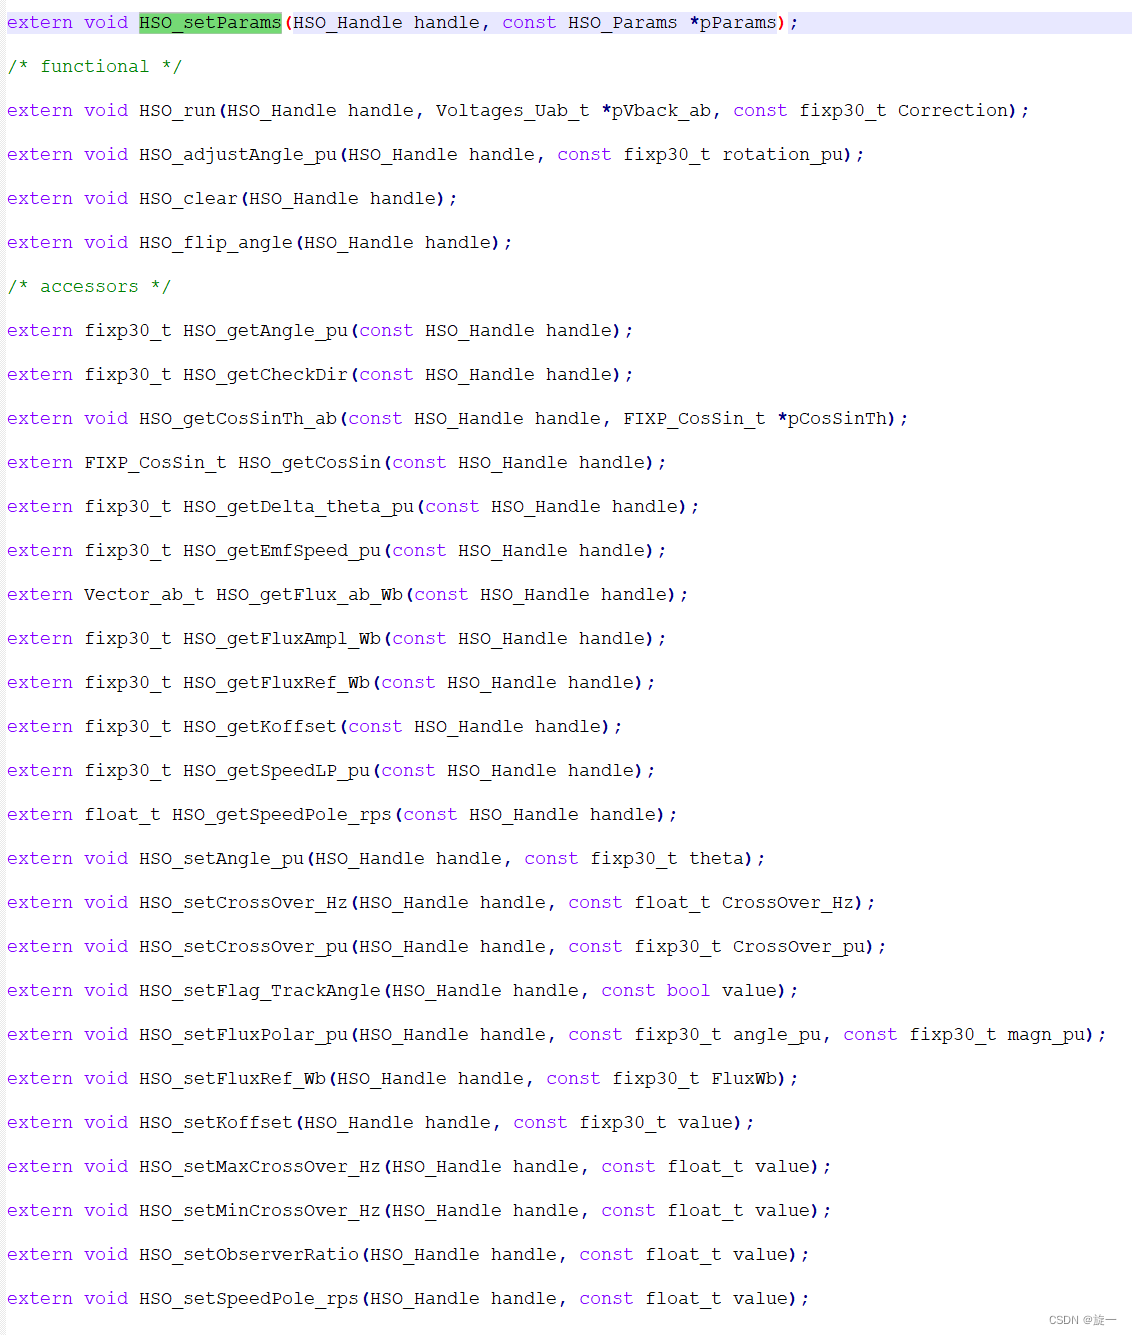This screenshot has width=1132, height=1335.
Task: Click HSO_setCrossOver_pu function name
Action: [x=244, y=946]
